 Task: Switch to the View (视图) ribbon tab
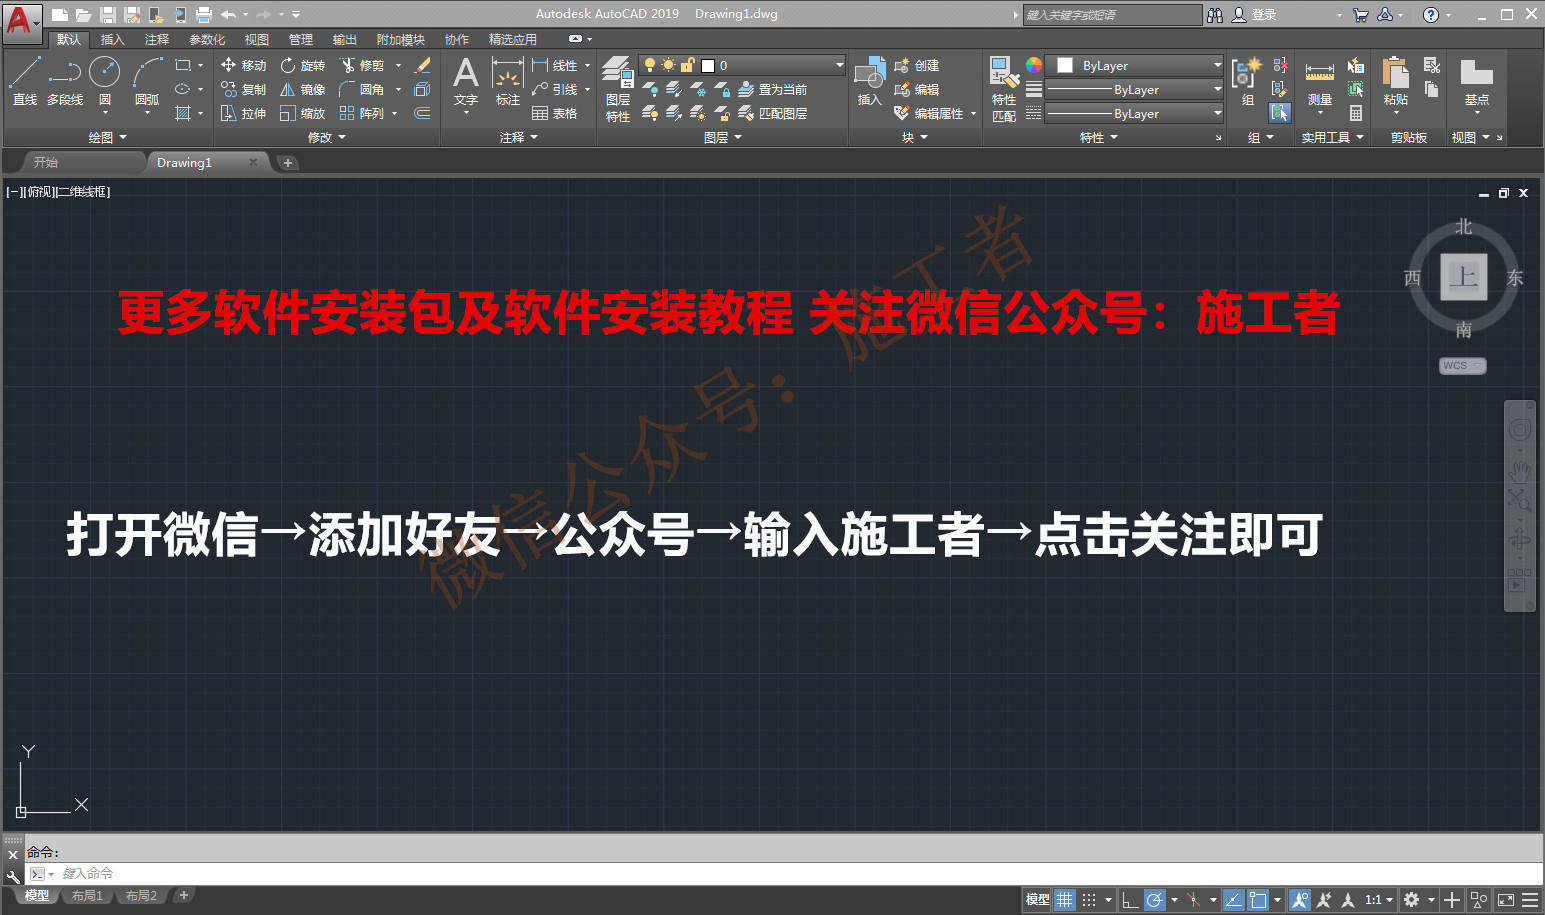pos(257,39)
